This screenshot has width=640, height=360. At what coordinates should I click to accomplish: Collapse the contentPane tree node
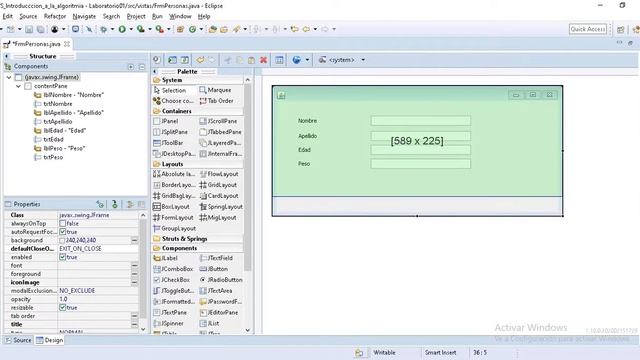tap(18, 86)
